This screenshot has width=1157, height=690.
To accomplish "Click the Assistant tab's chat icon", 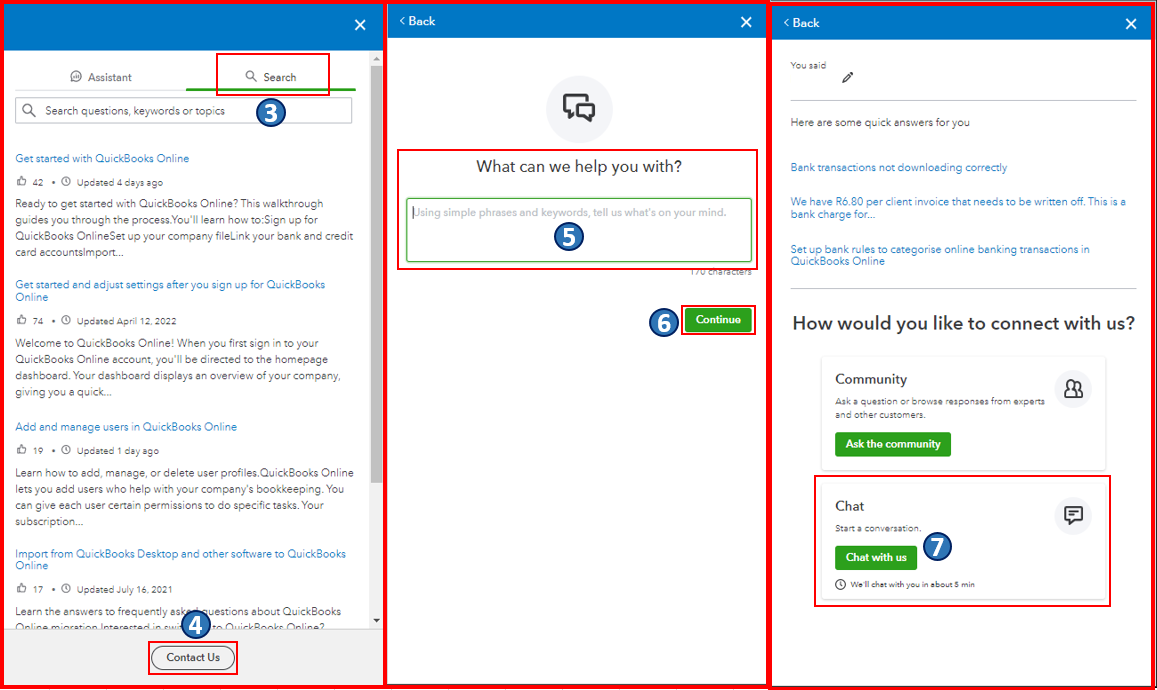I will 76,76.
